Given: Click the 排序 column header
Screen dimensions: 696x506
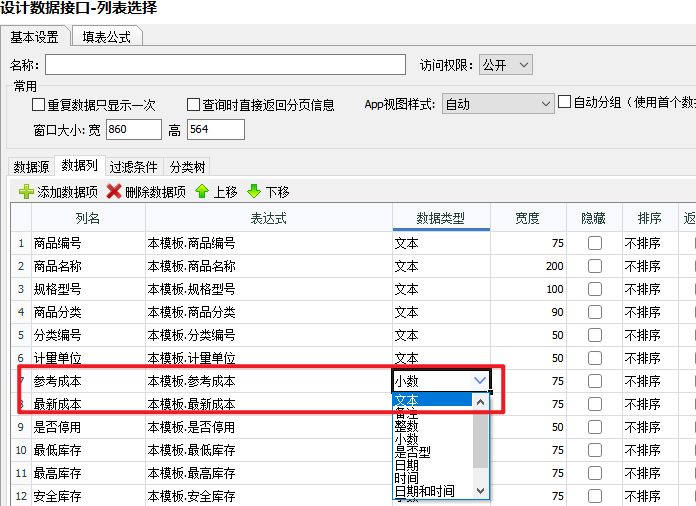Looking at the screenshot, I should pos(649,218).
